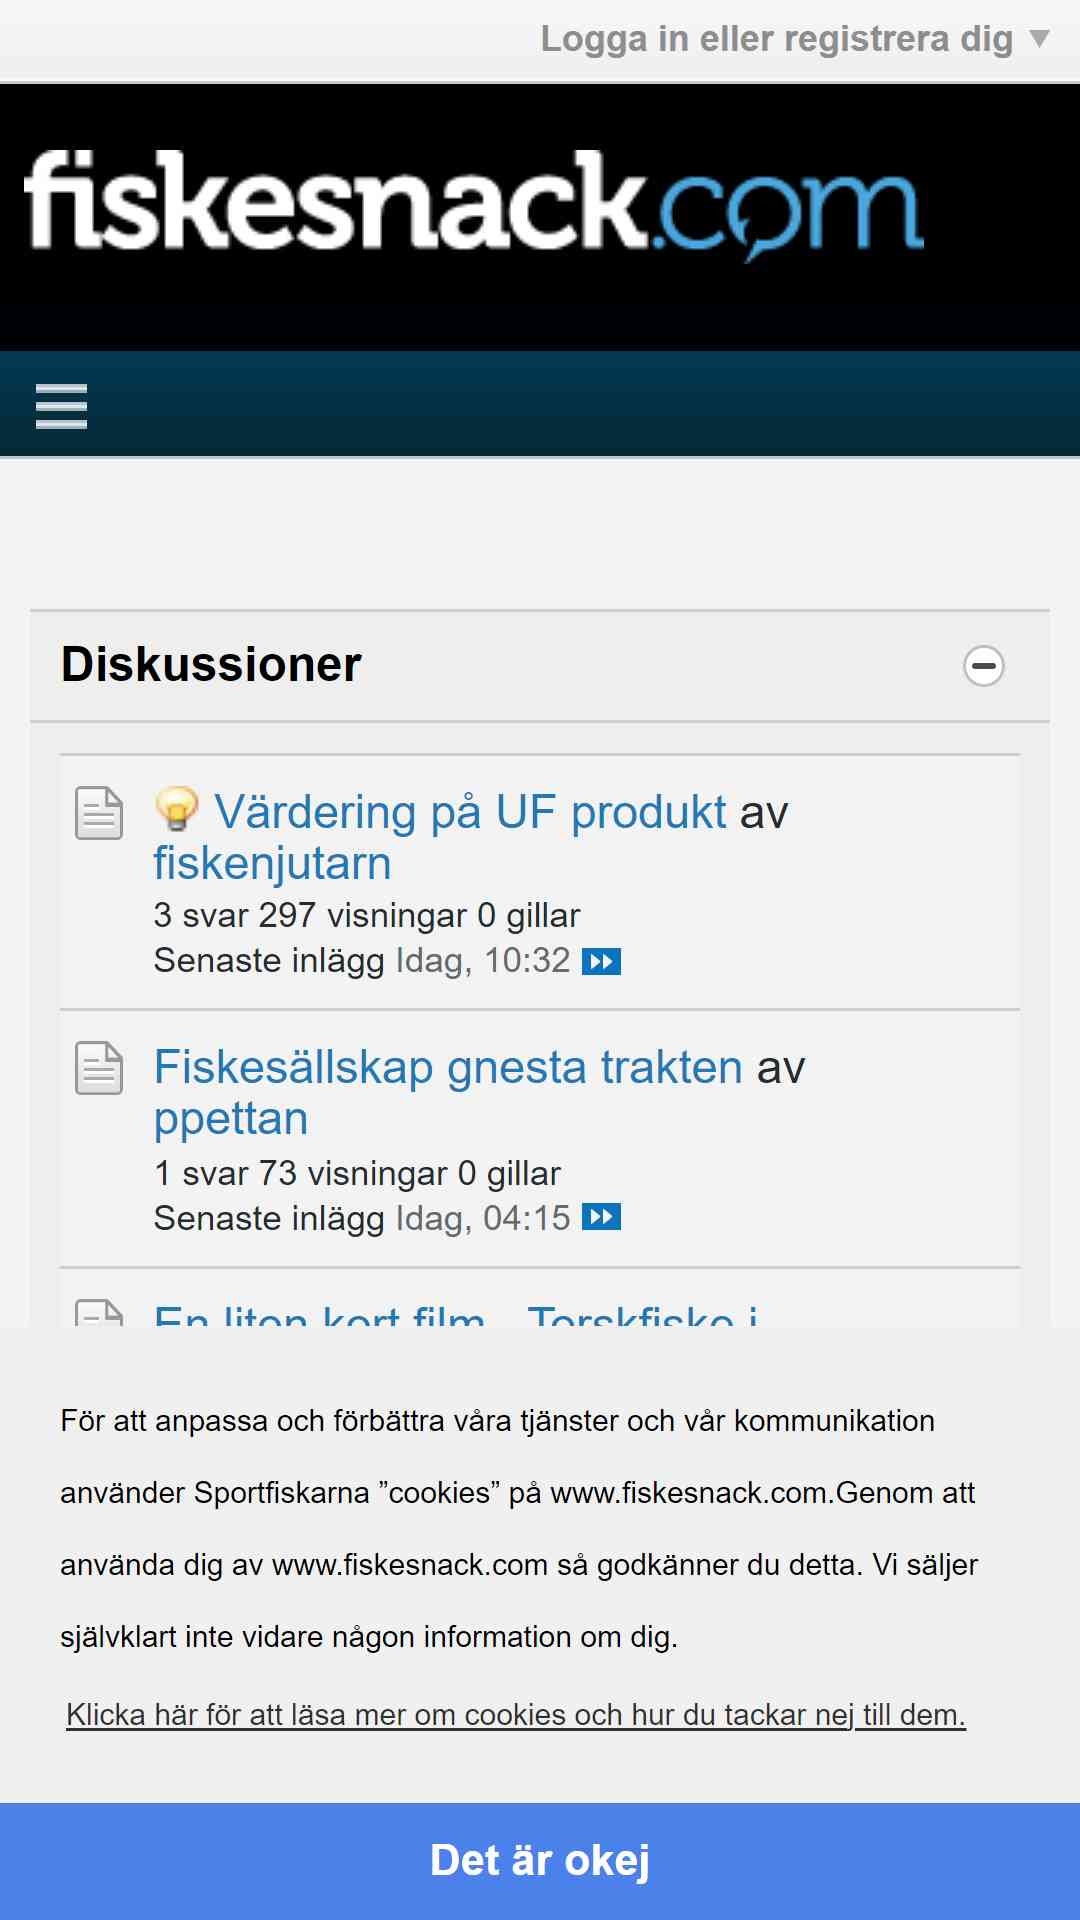Open the hamburger navigation menu

61,406
